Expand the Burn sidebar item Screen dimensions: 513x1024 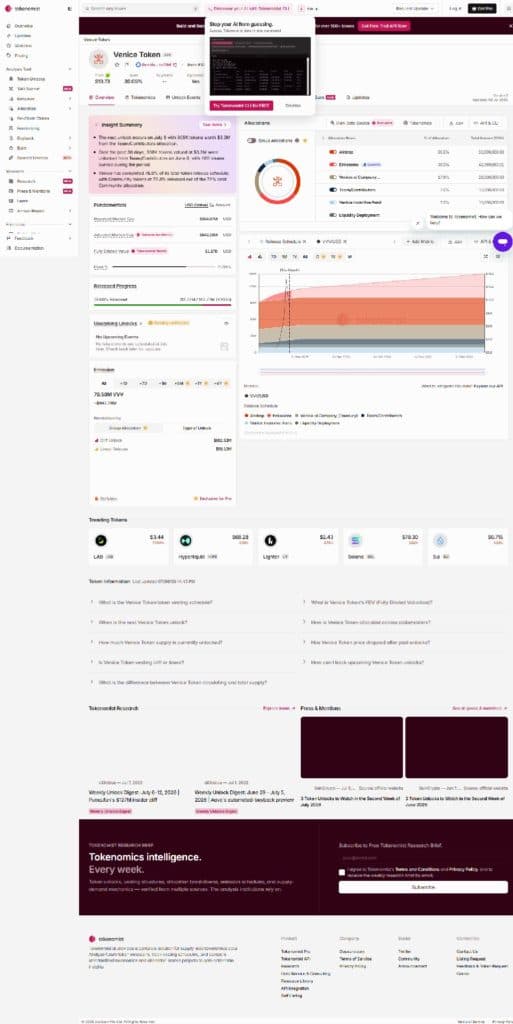(x=70, y=148)
